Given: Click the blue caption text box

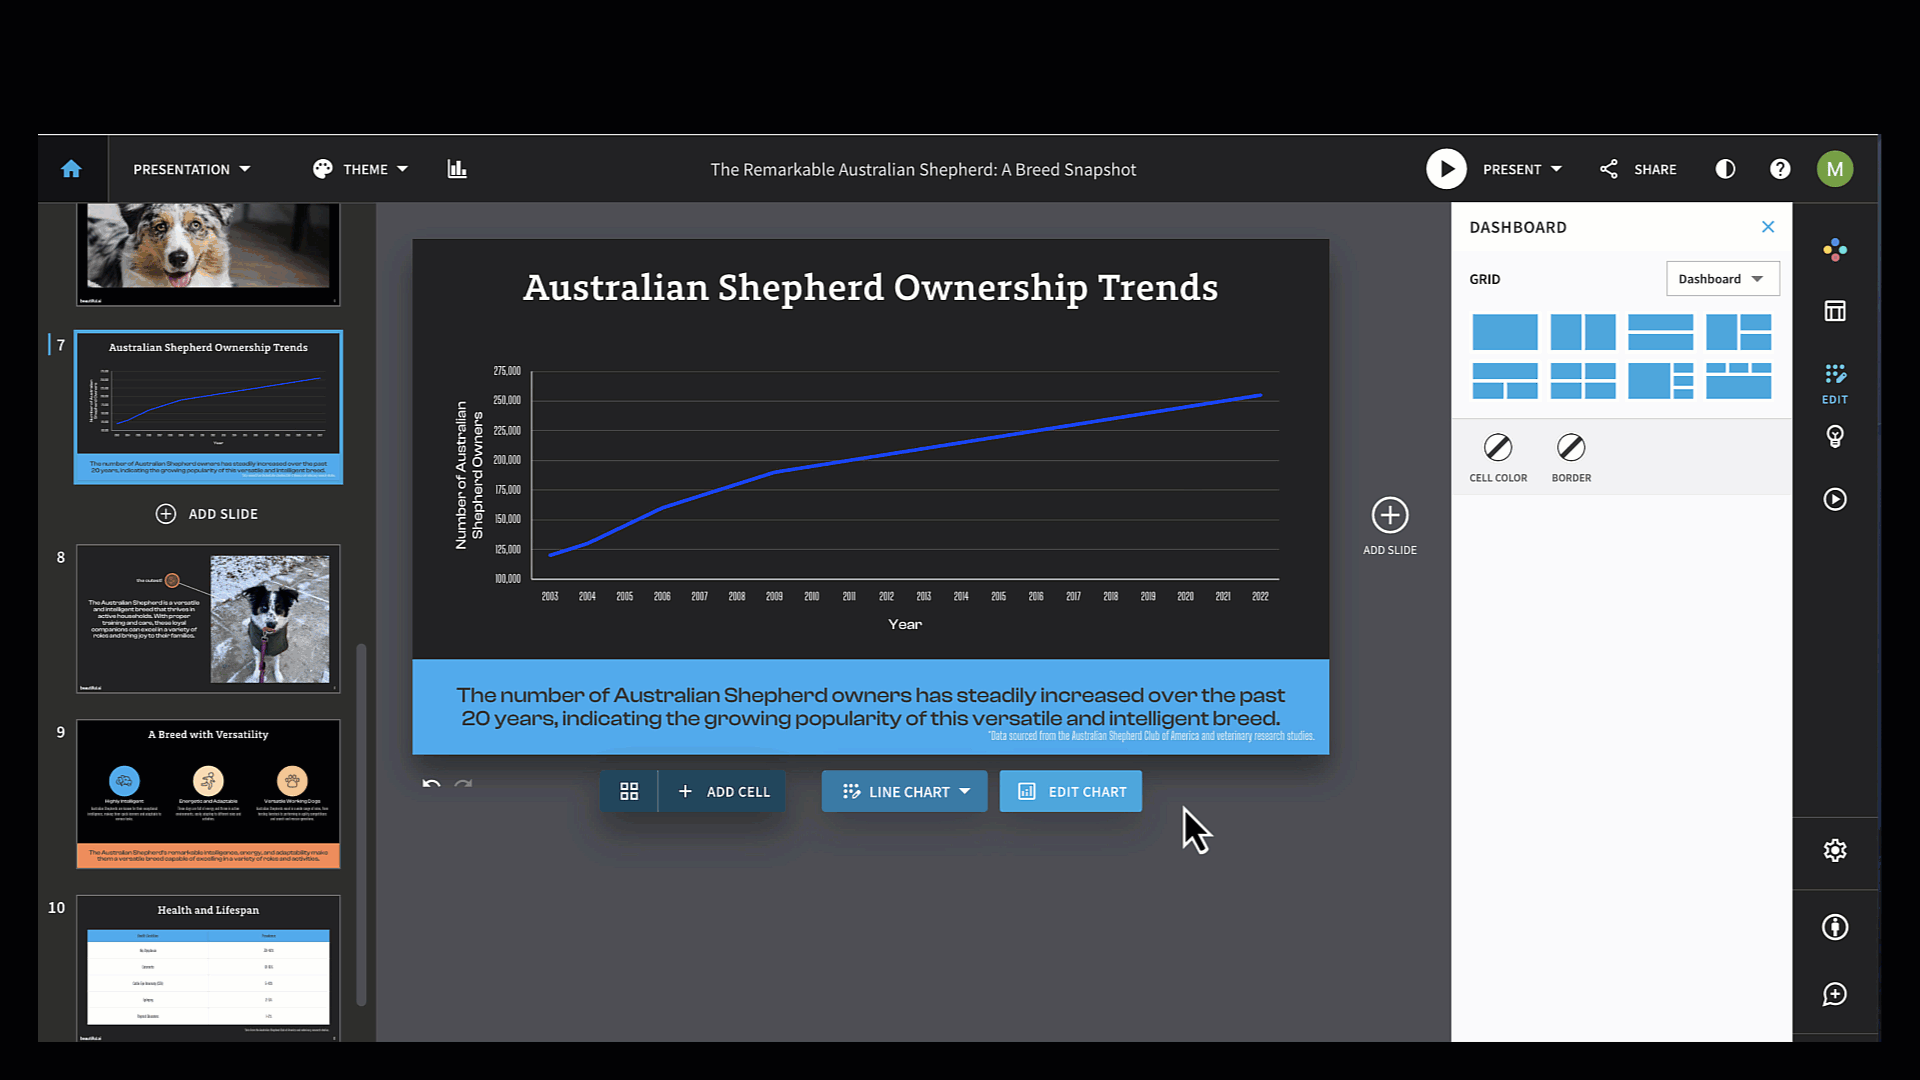Looking at the screenshot, I should (871, 706).
